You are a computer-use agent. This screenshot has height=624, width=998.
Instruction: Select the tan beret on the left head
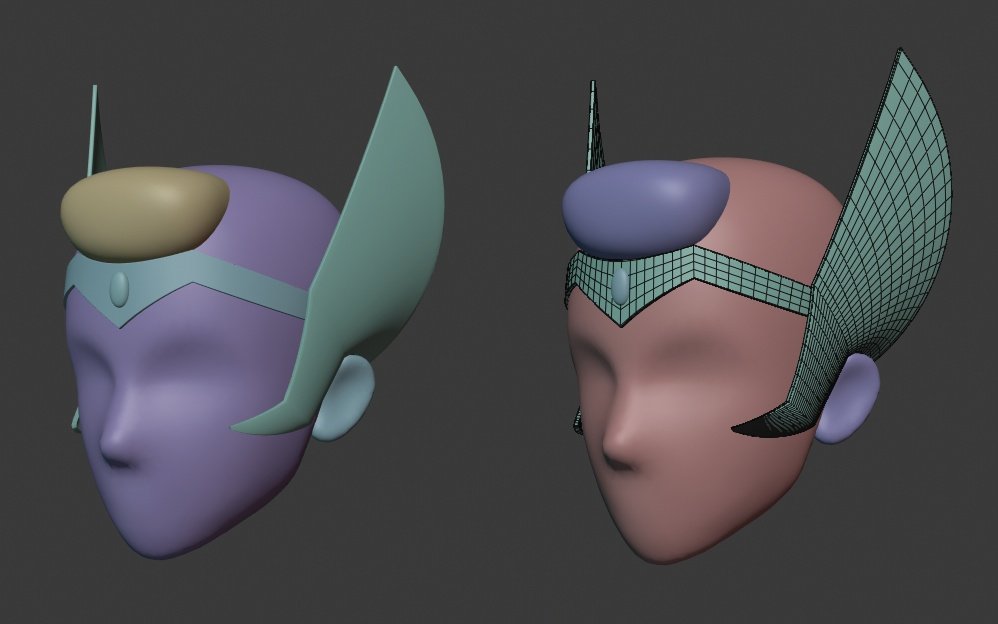140,210
